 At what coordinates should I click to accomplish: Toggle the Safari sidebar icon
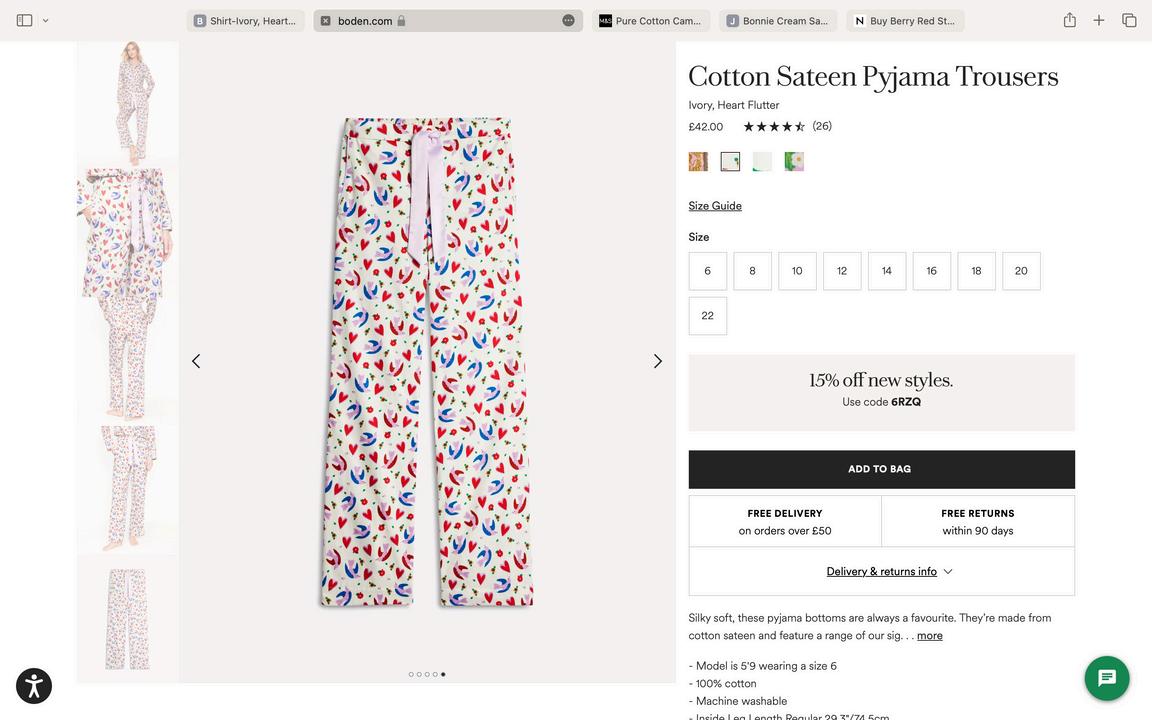[25, 20]
